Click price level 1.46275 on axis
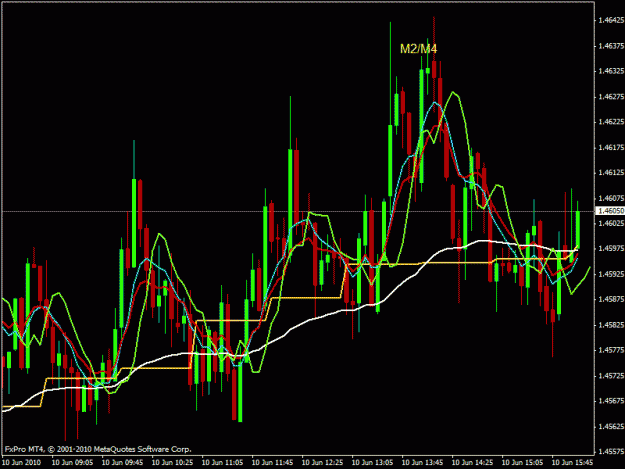This screenshot has height=469, width=625. (611, 97)
